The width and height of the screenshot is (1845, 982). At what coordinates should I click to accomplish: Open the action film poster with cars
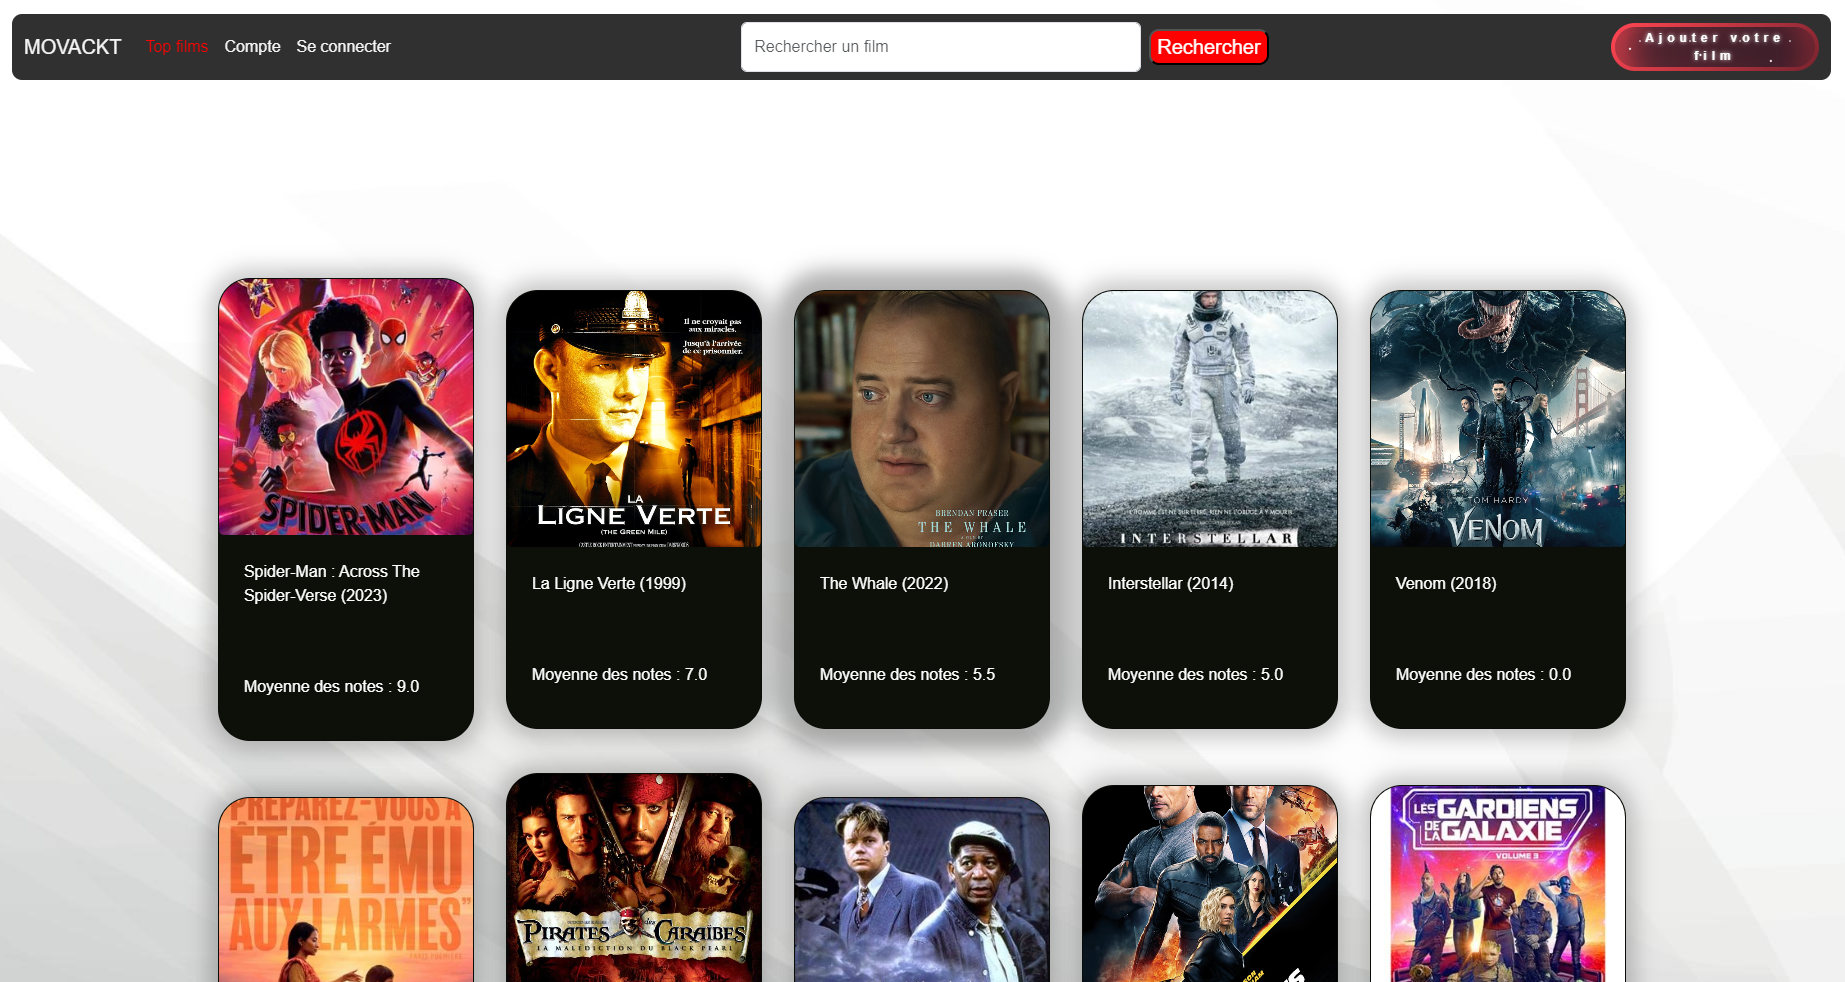(x=1210, y=884)
